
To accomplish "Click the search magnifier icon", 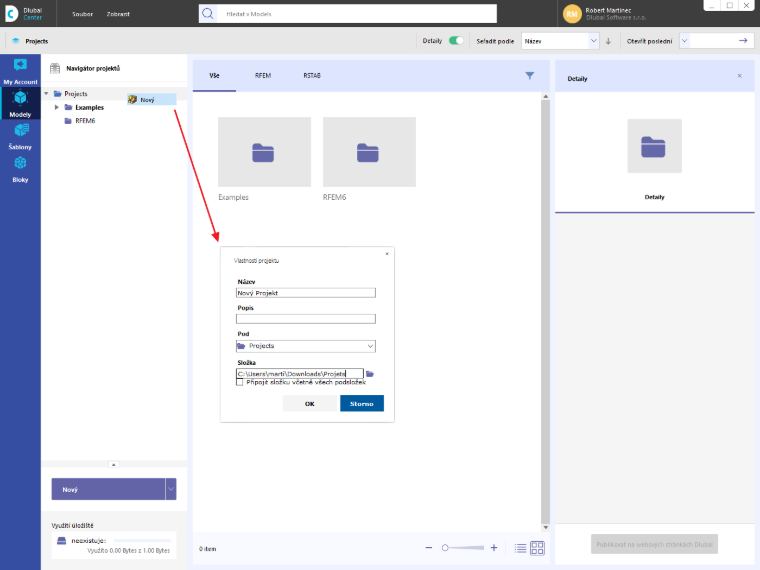I will pyautogui.click(x=208, y=14).
